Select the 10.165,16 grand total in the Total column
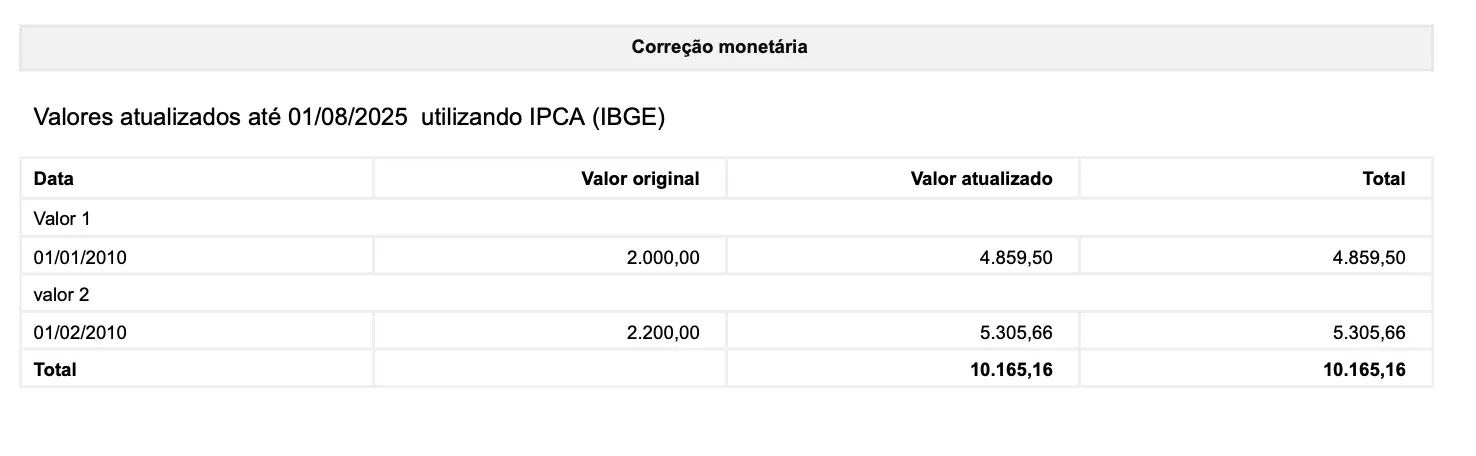The width and height of the screenshot is (1476, 456). coord(1364,369)
